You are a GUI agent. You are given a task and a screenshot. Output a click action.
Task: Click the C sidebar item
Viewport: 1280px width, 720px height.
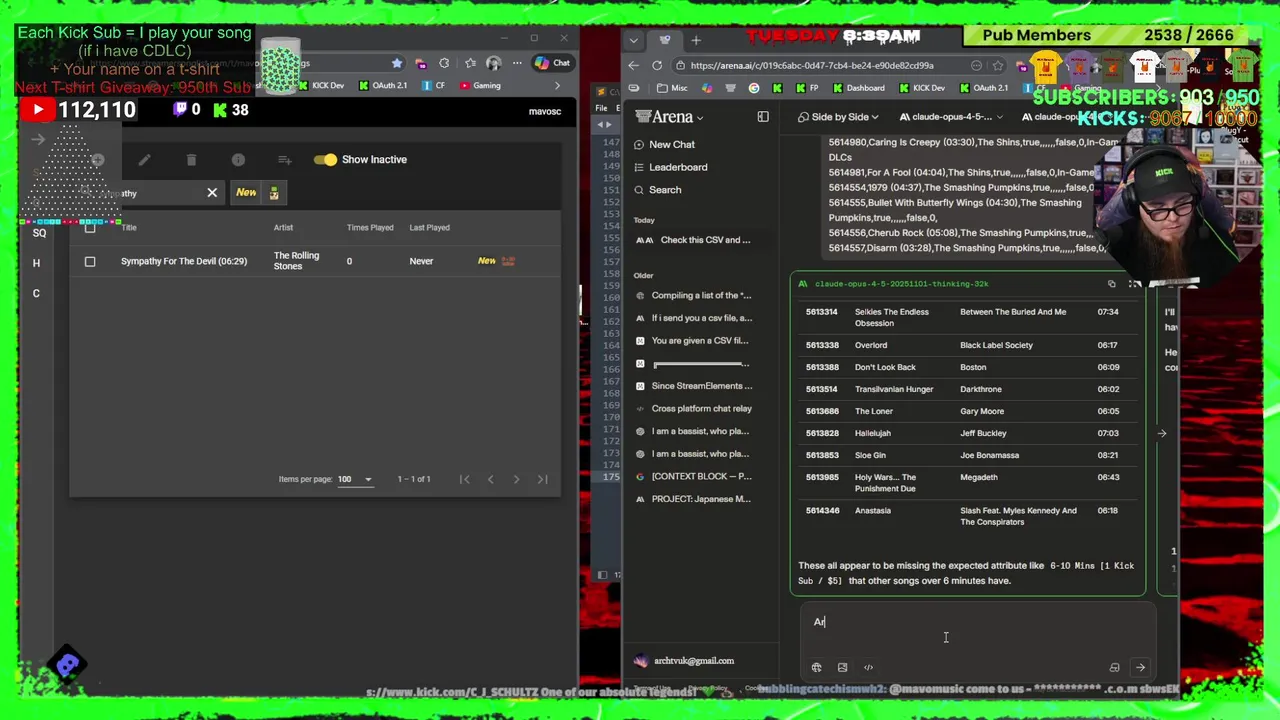(x=36, y=293)
